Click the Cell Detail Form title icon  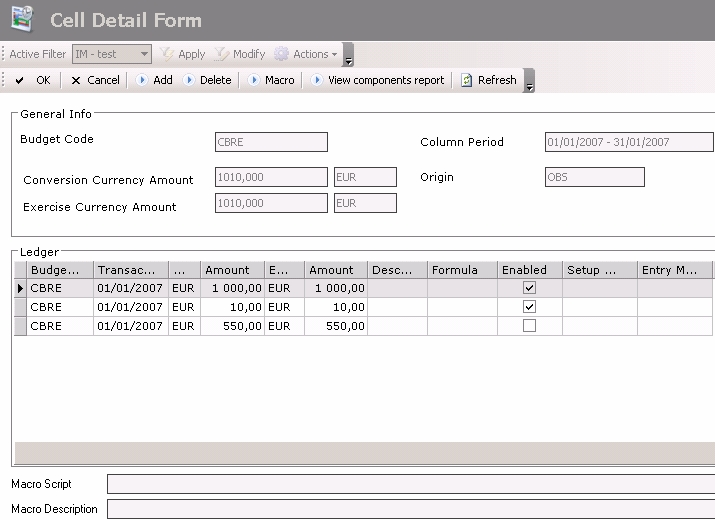click(22, 19)
